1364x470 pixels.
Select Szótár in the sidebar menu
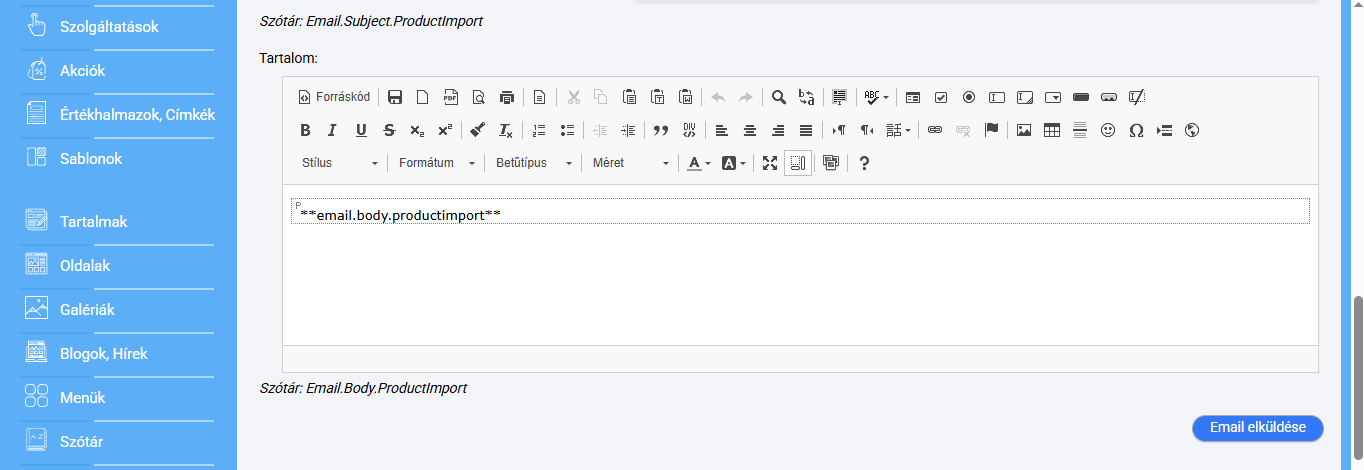pos(81,442)
